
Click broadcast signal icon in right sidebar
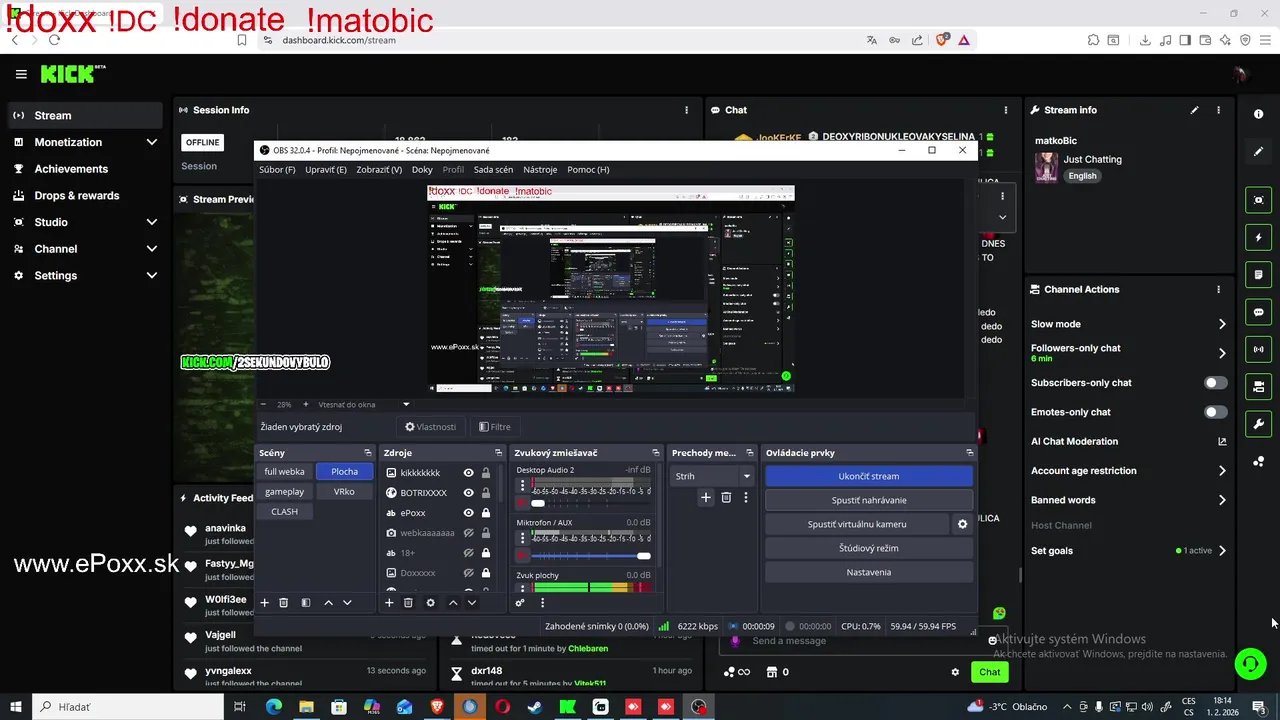(x=1259, y=349)
